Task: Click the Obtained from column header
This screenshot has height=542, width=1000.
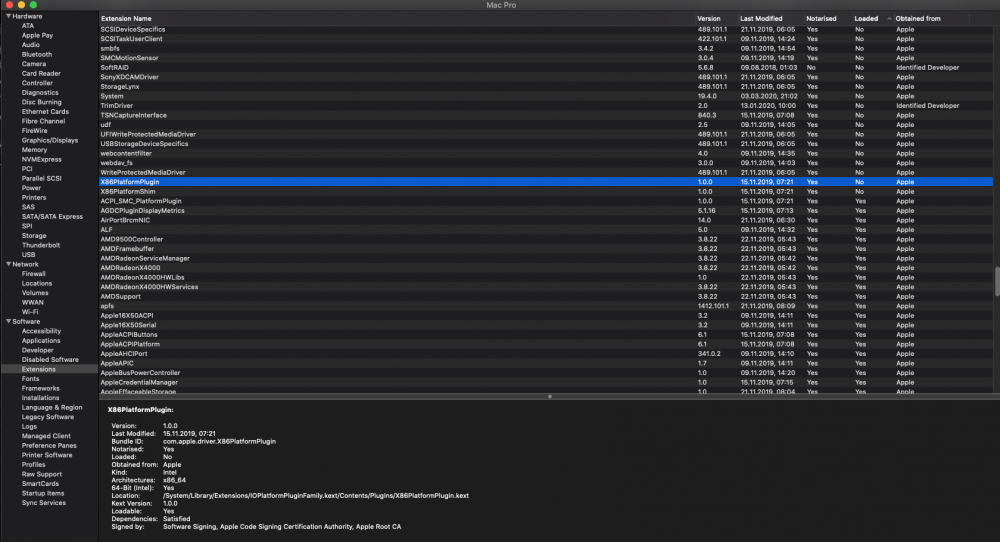Action: (918, 18)
